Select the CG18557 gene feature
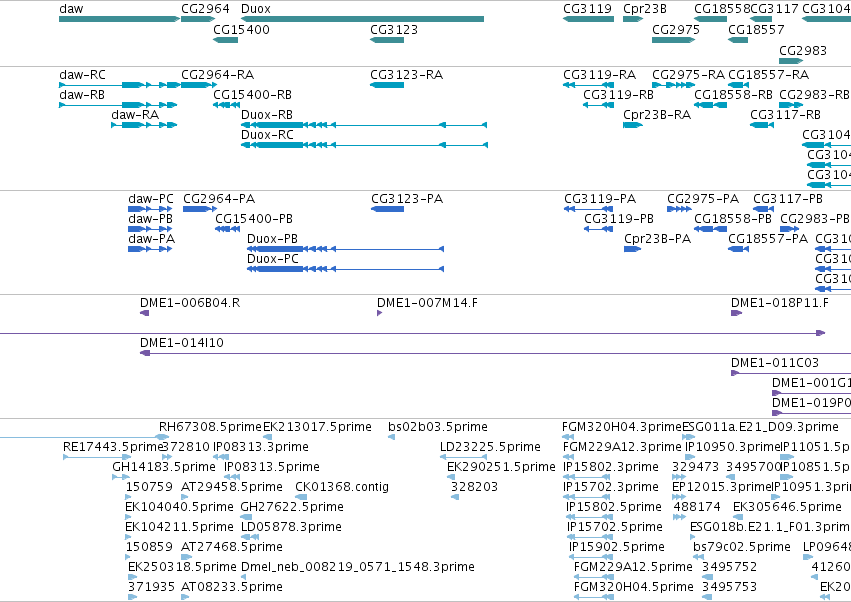Viewport: 851px width, 602px height. click(x=738, y=40)
